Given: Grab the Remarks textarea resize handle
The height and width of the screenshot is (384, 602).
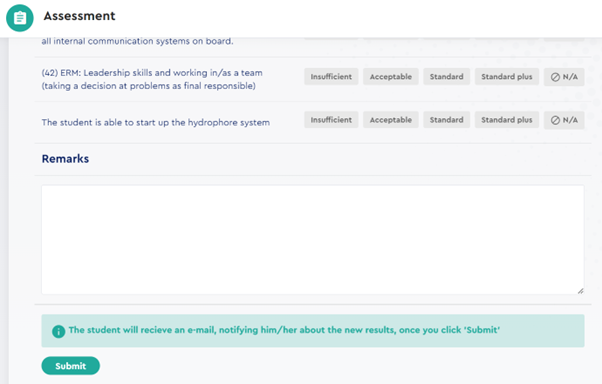Looking at the screenshot, I should tap(580, 291).
